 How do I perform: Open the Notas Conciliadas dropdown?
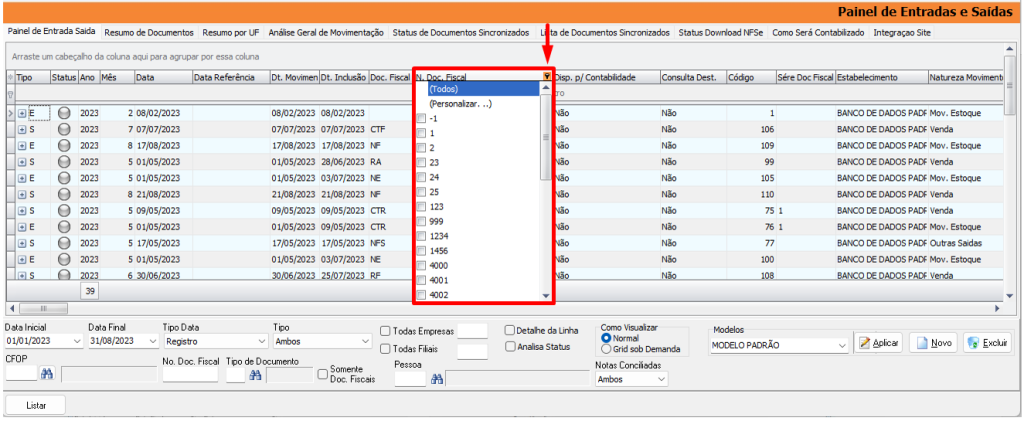662,379
